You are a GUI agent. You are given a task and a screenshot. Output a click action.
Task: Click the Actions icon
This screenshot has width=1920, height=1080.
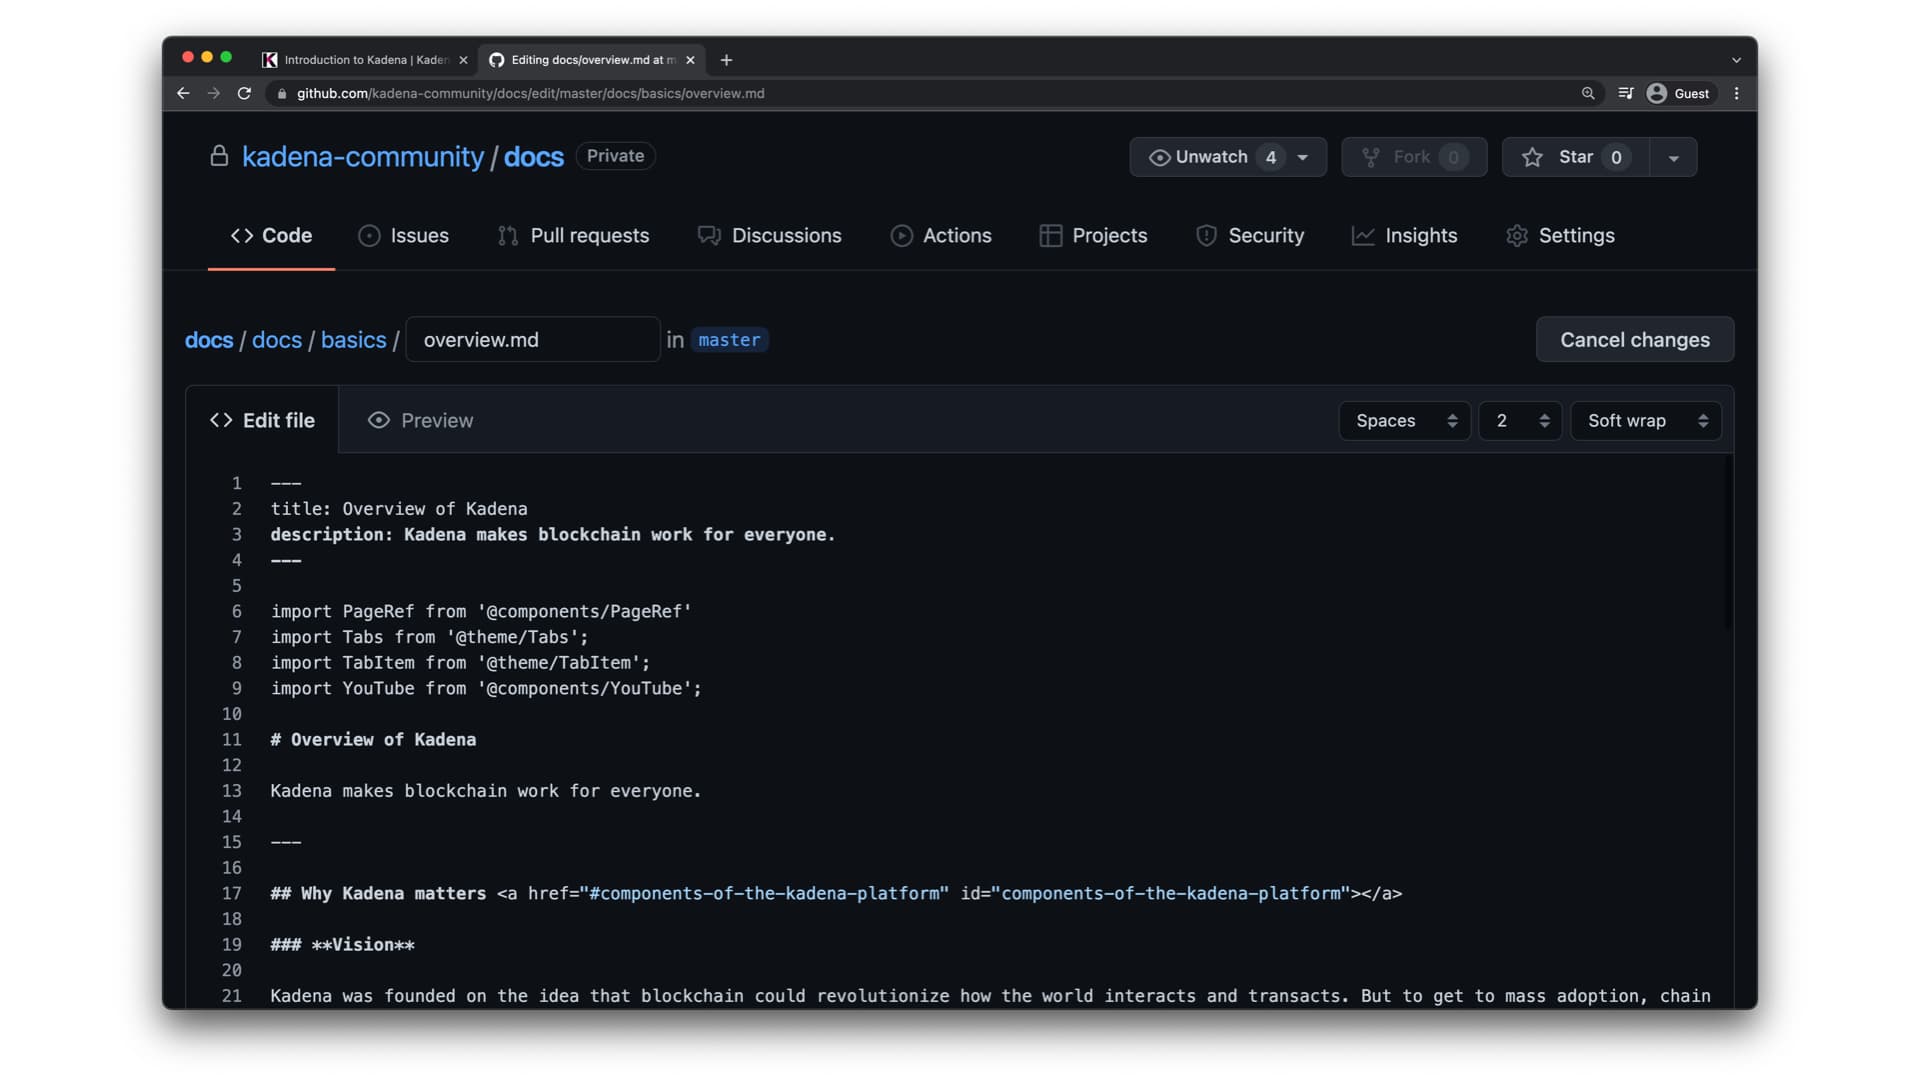(x=901, y=236)
